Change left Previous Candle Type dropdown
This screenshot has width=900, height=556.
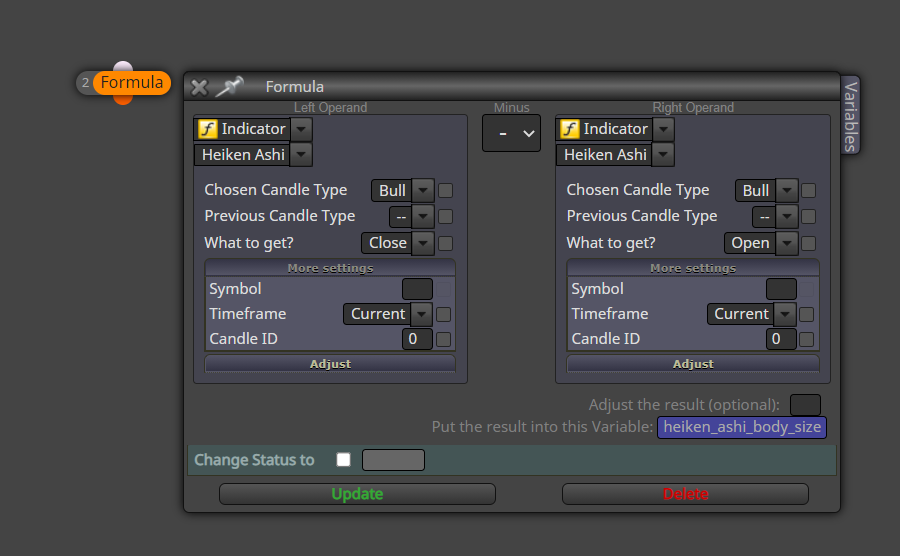pos(423,217)
